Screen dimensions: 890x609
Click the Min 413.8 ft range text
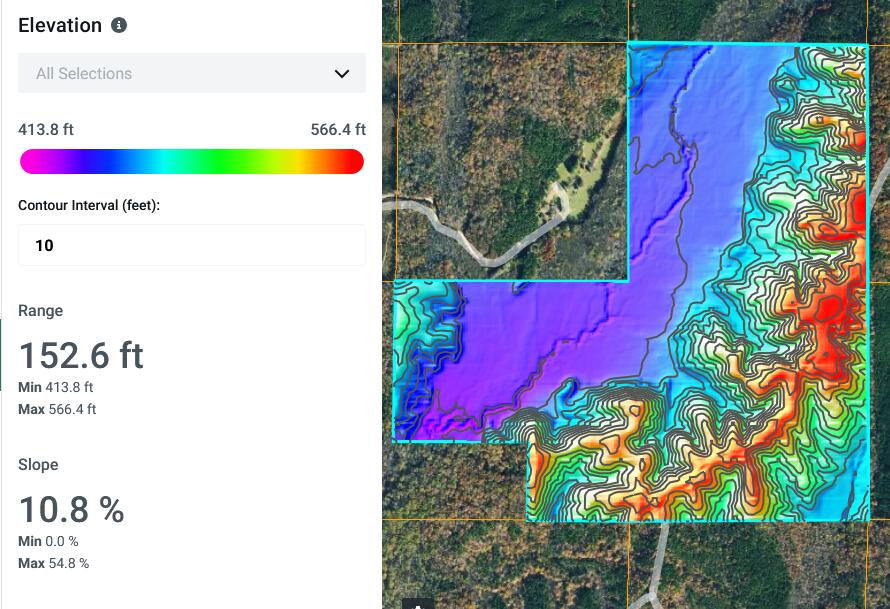point(56,387)
